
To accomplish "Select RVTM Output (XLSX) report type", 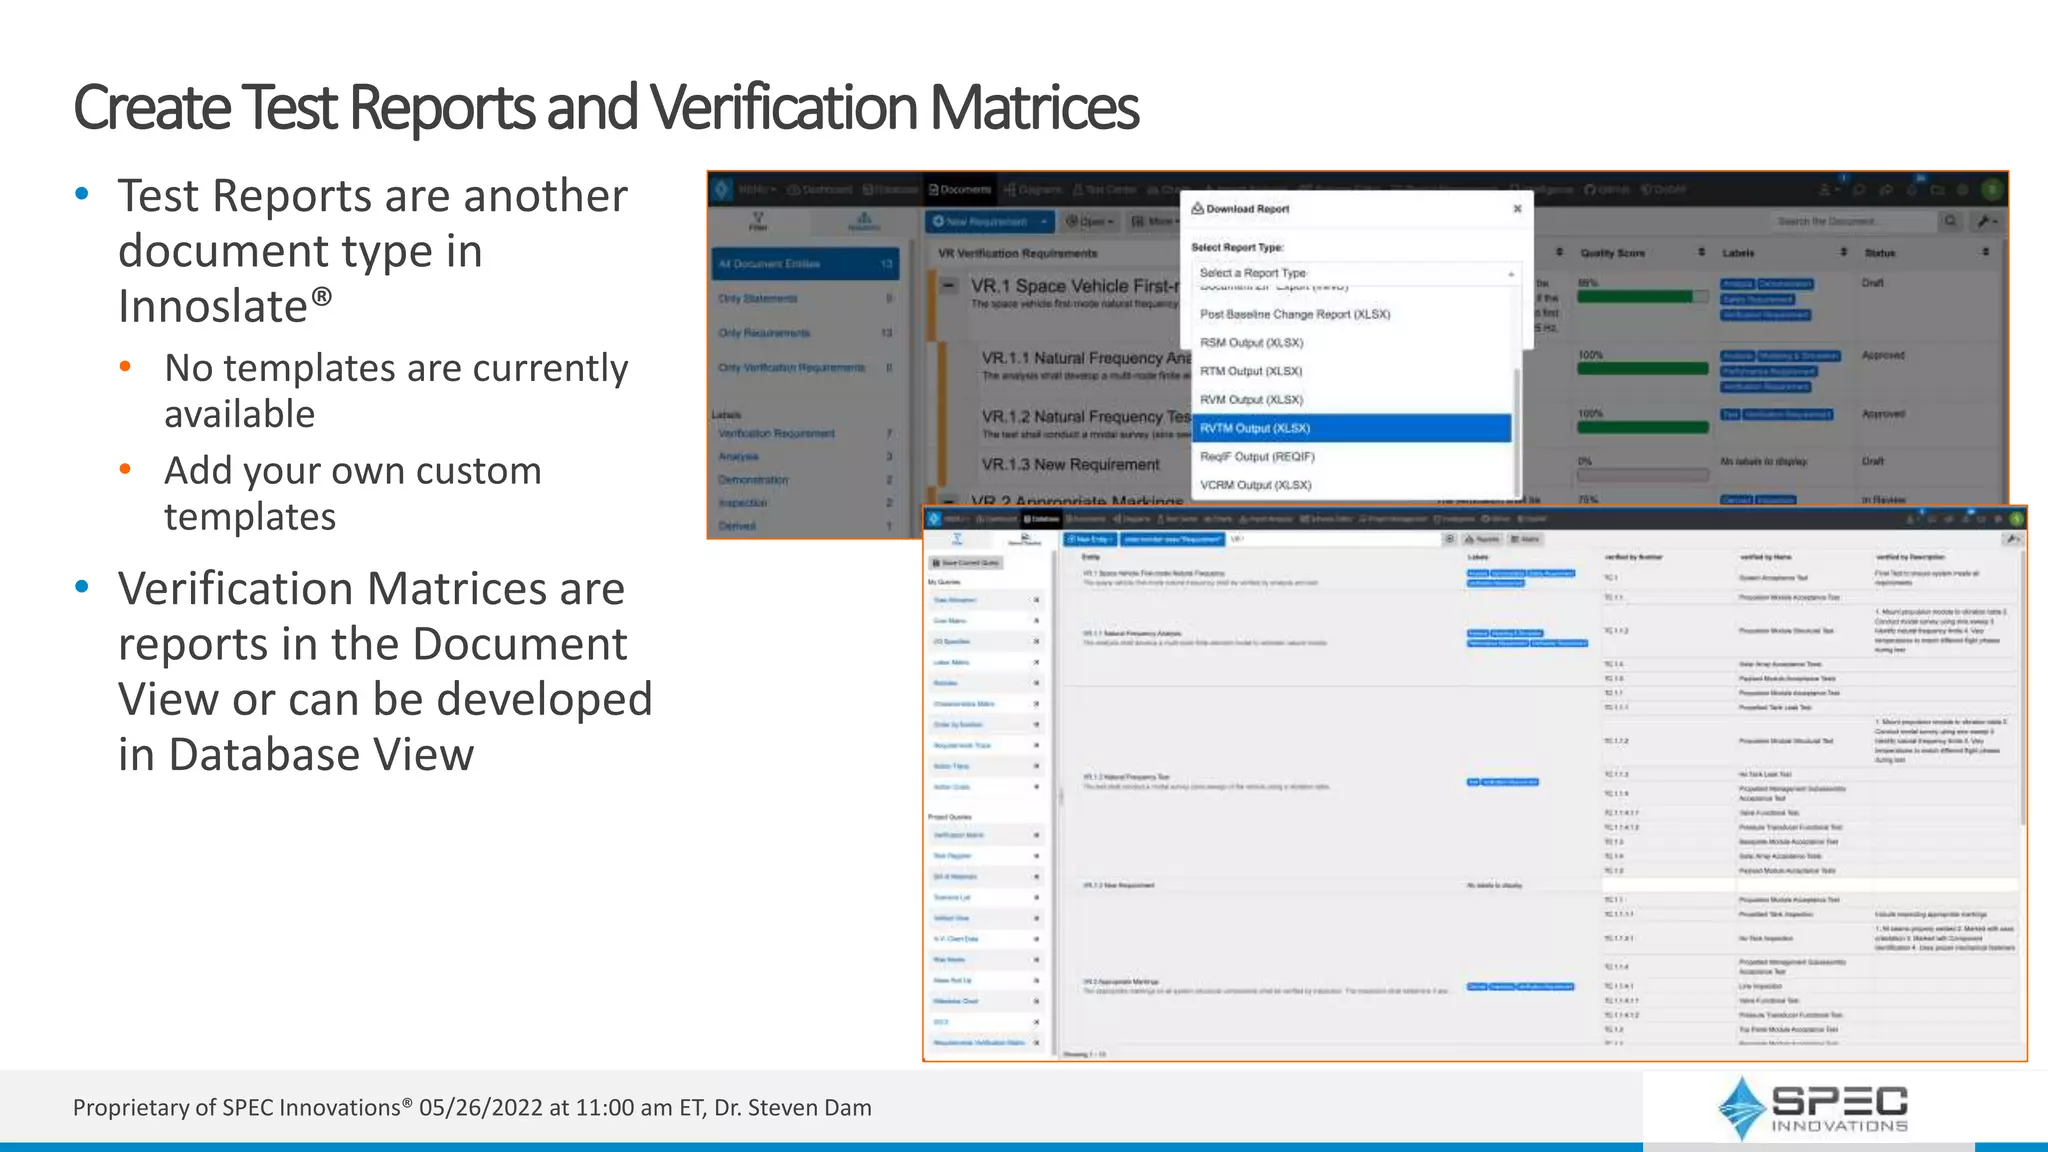I will [x=1351, y=428].
